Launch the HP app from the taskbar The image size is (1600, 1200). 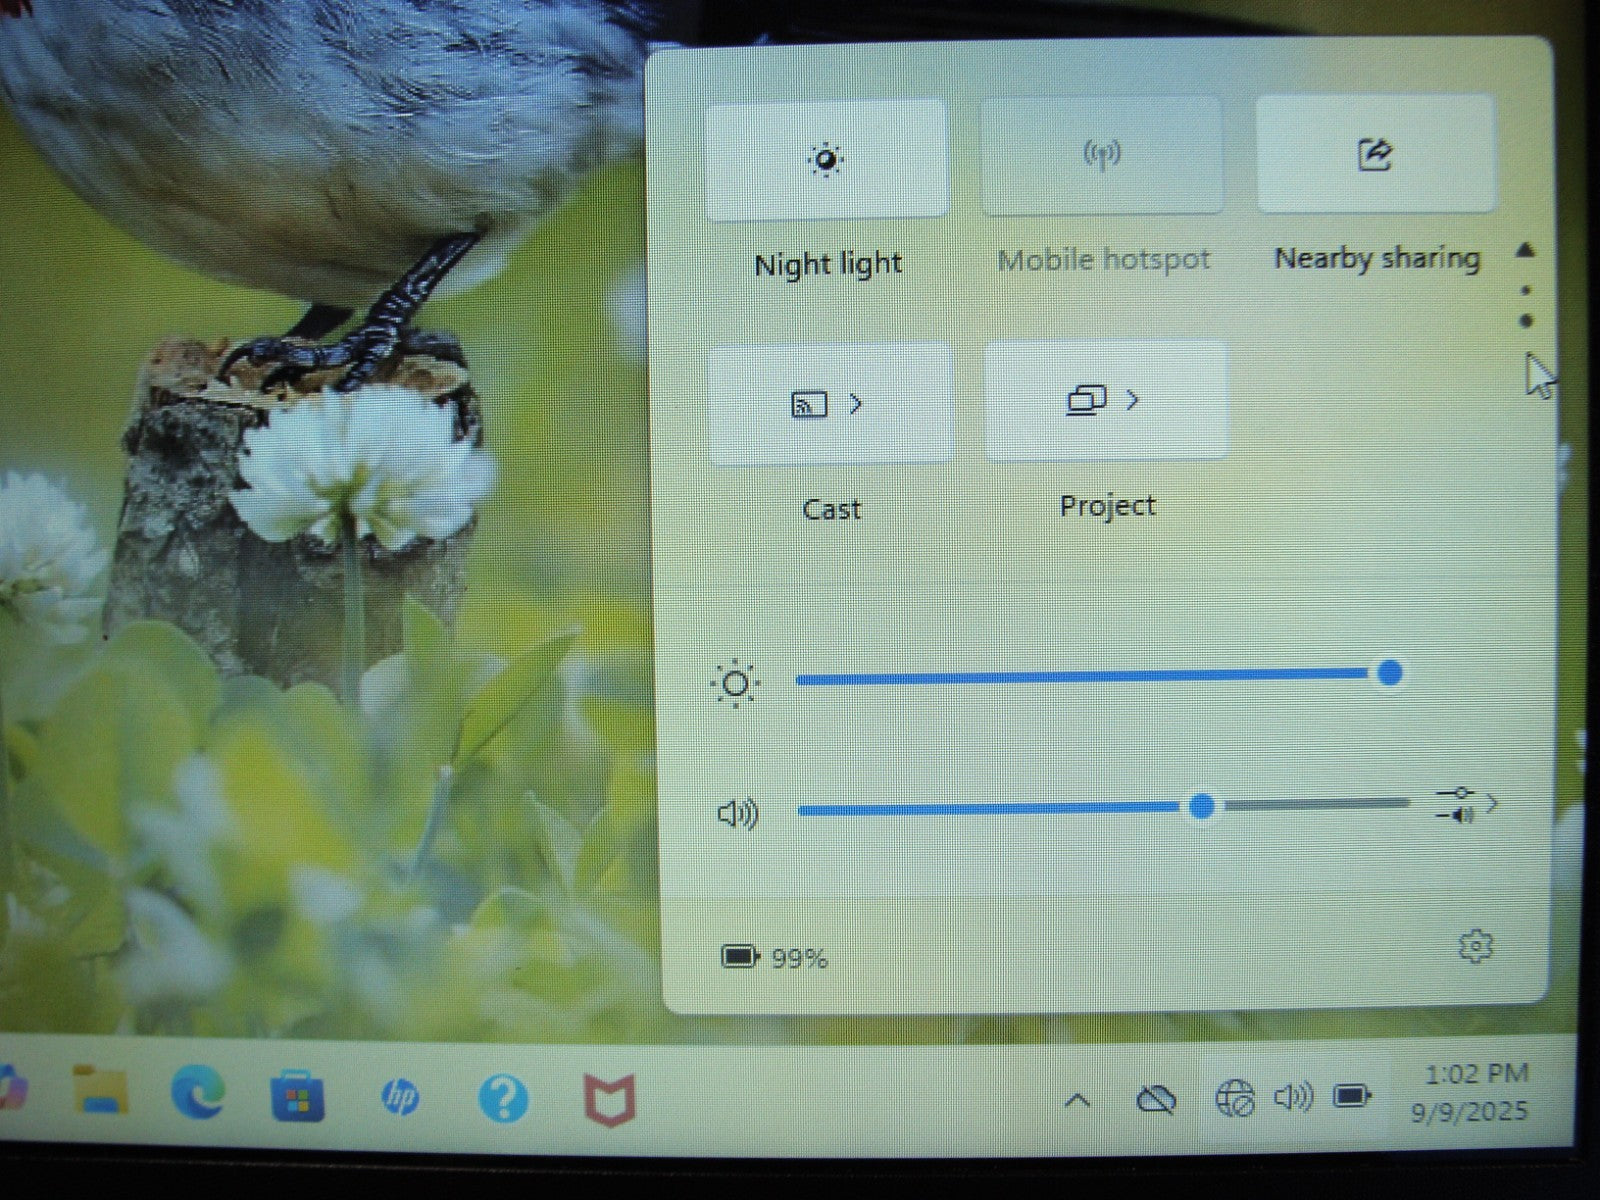(x=400, y=1099)
